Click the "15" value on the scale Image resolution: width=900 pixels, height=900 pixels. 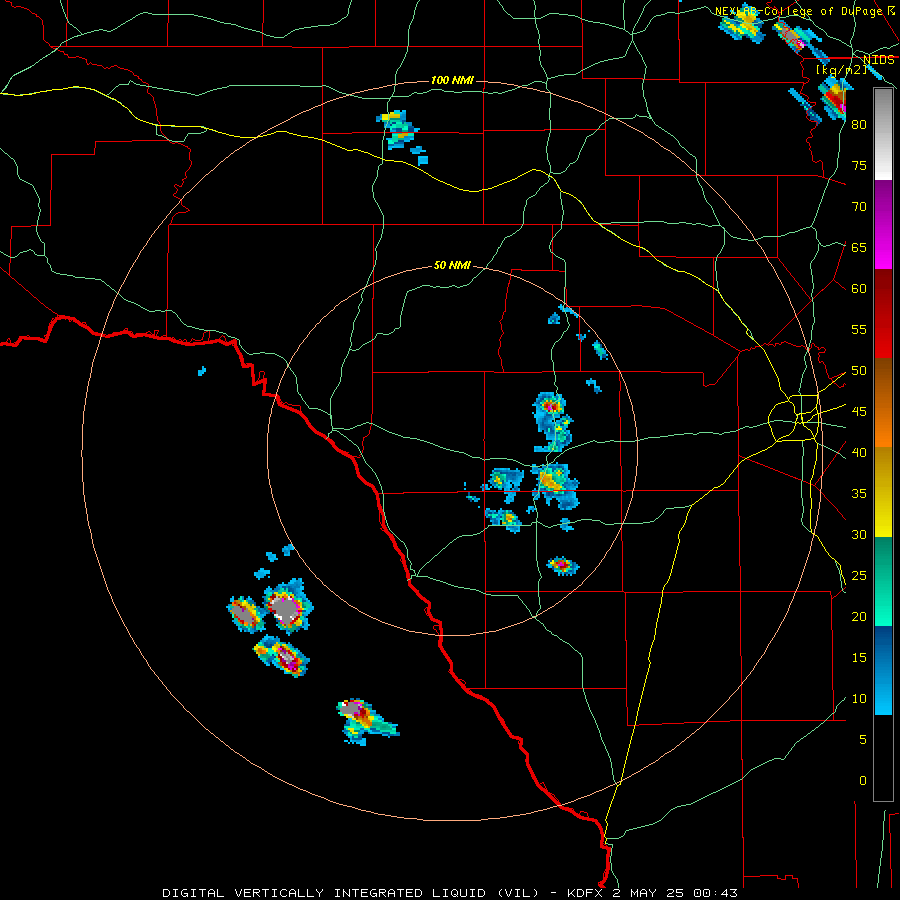[x=859, y=658]
